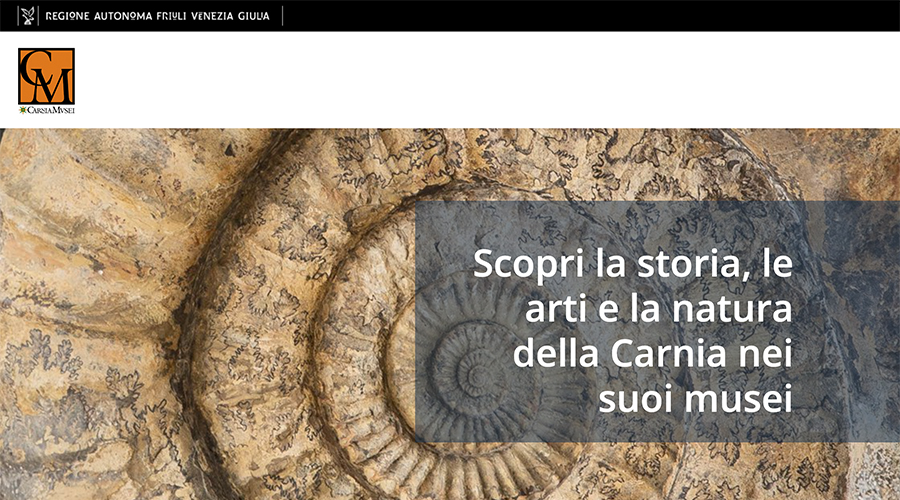Click the word 'Giulia' in the top bar
The width and height of the screenshot is (900, 500).
coord(254,16)
